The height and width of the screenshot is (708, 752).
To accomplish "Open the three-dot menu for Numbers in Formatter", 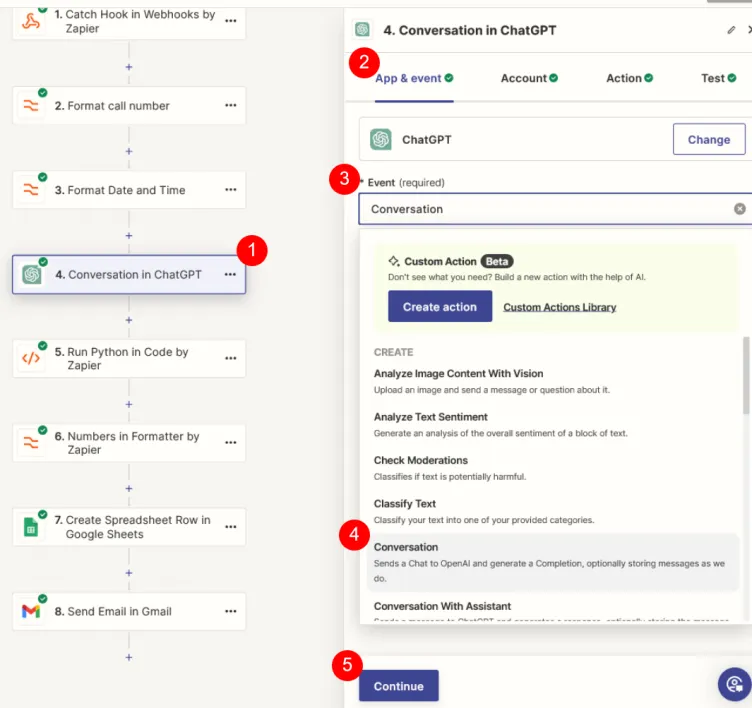I will 231,442.
